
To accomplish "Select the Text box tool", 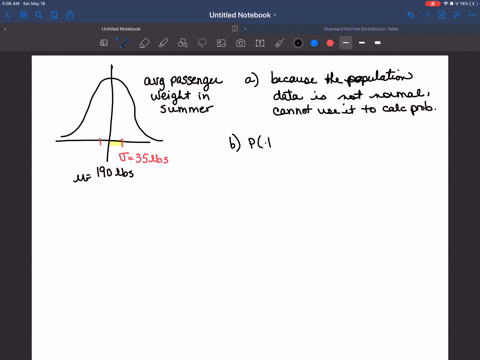I will pyautogui.click(x=260, y=43).
